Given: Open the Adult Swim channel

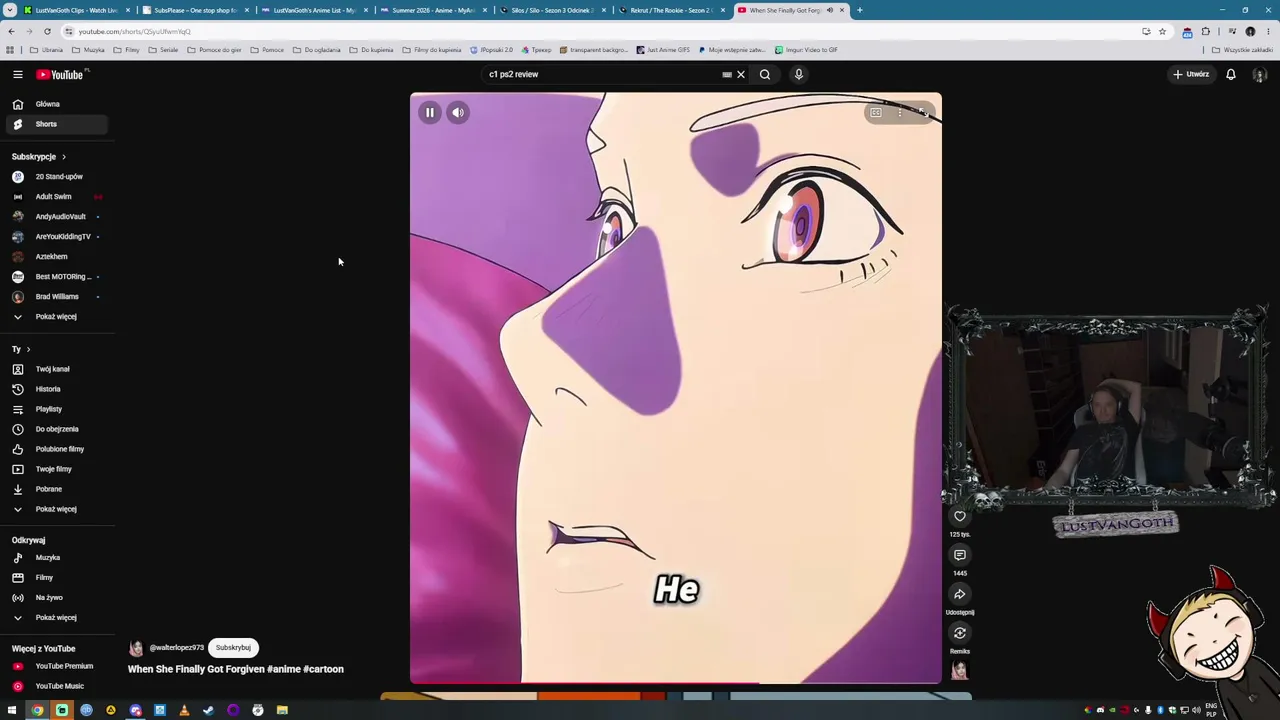Looking at the screenshot, I should coord(56,197).
